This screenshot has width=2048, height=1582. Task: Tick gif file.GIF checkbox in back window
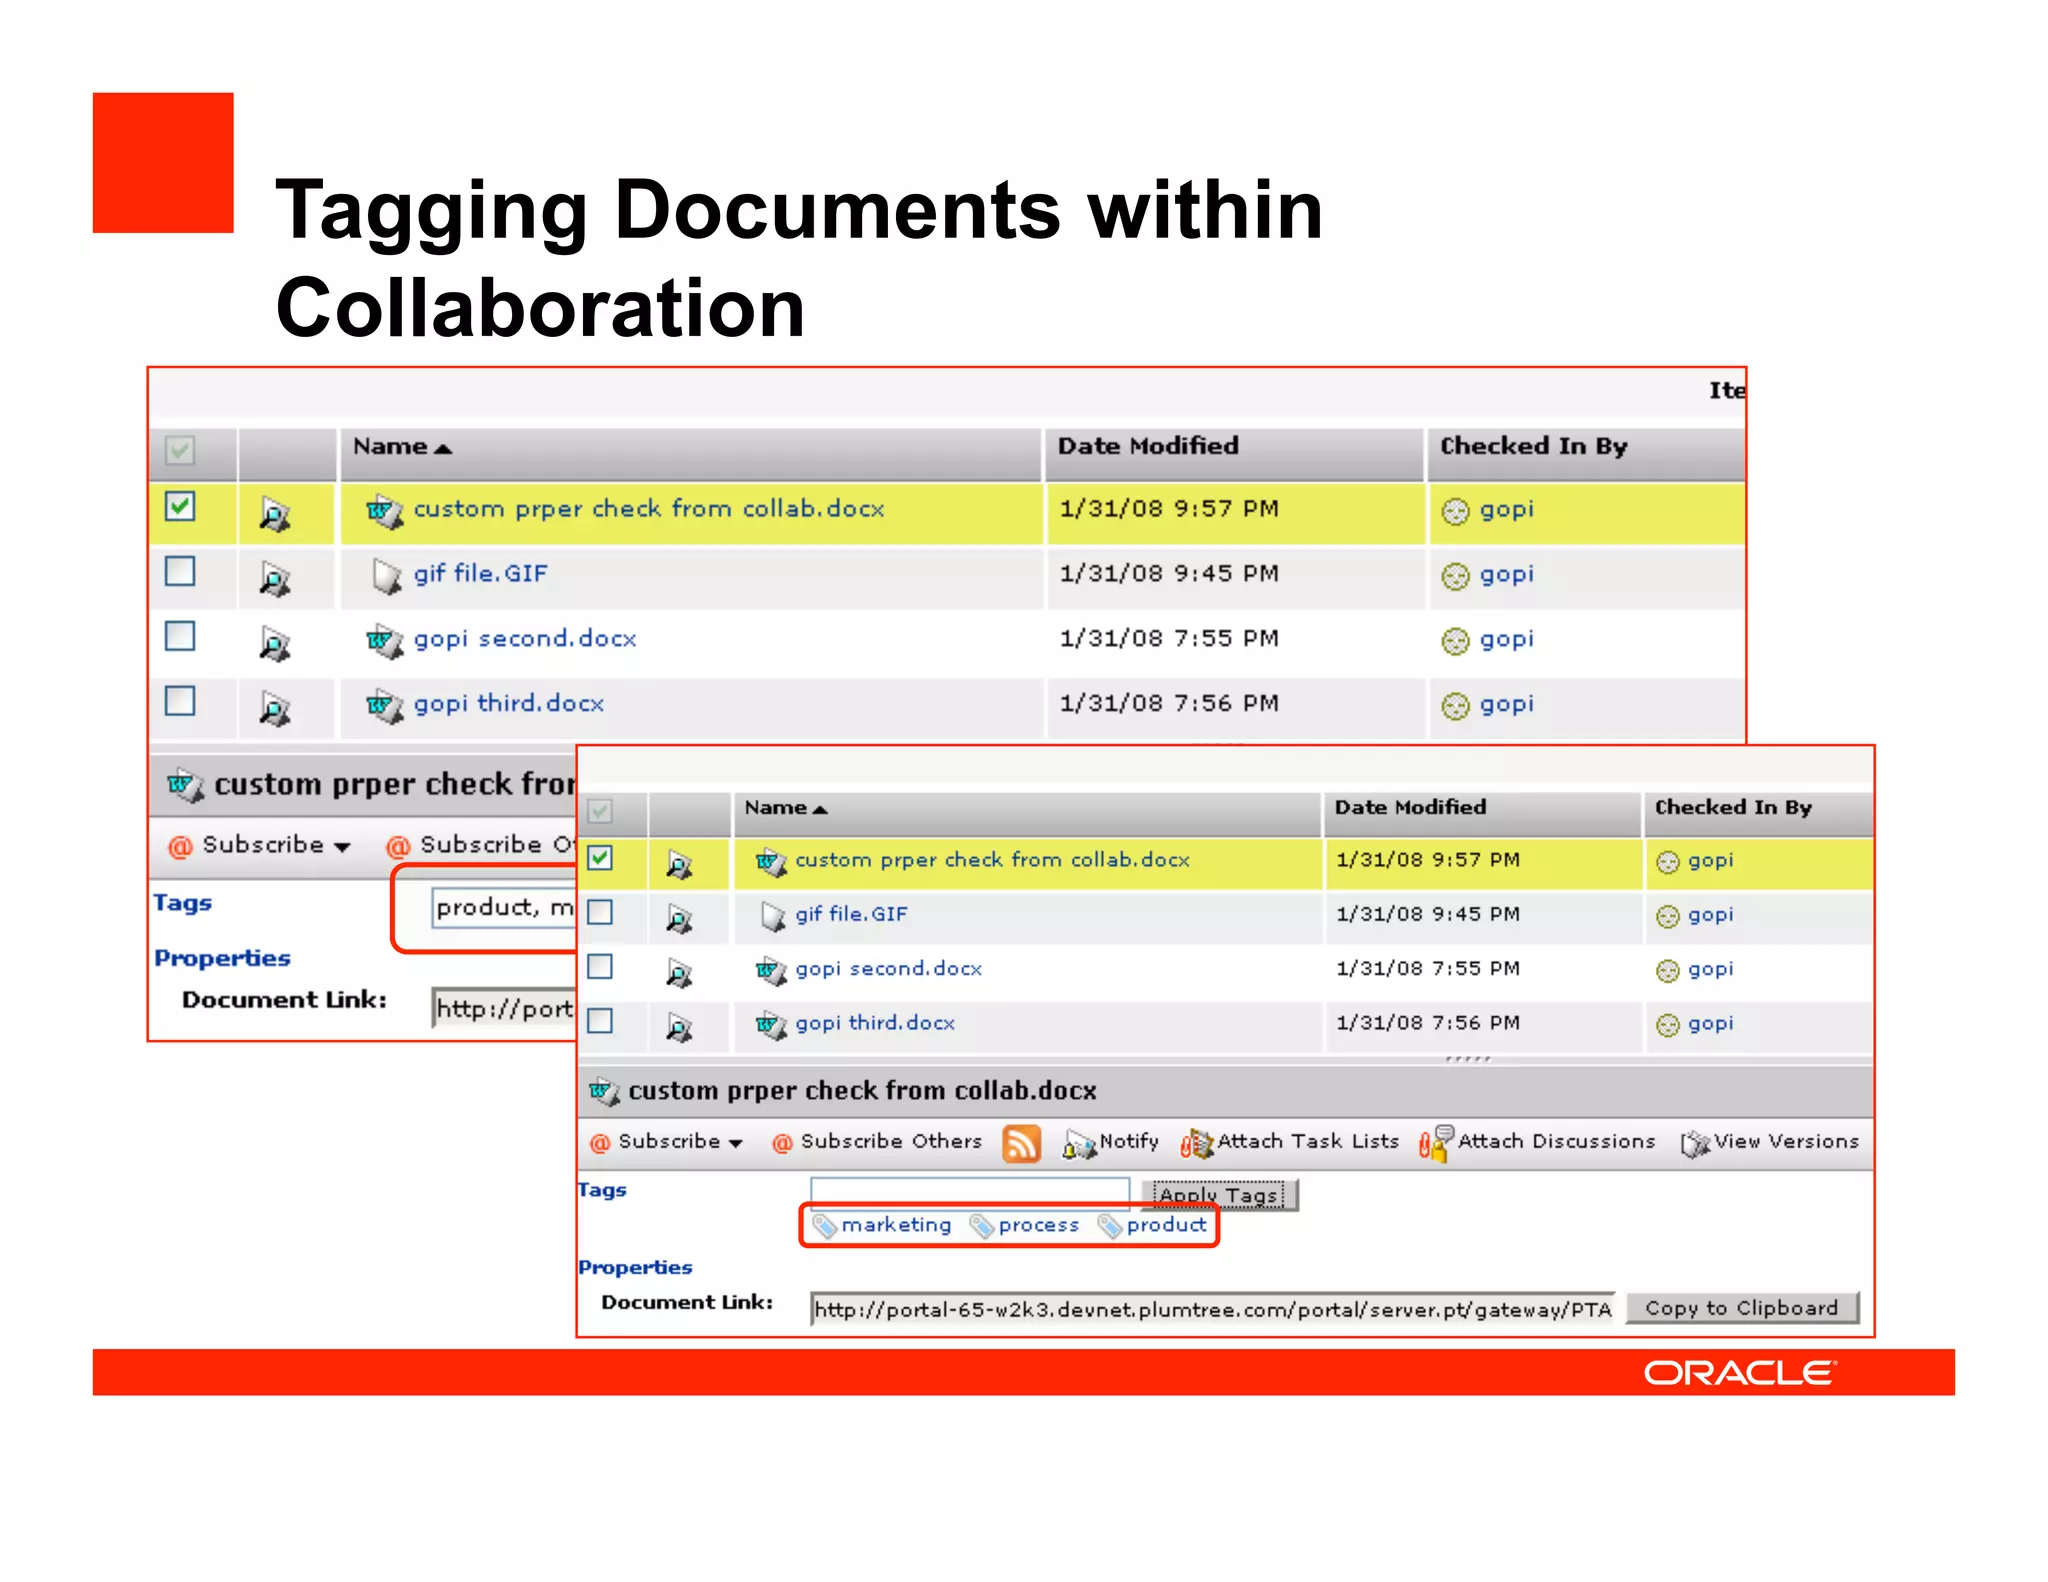click(180, 571)
